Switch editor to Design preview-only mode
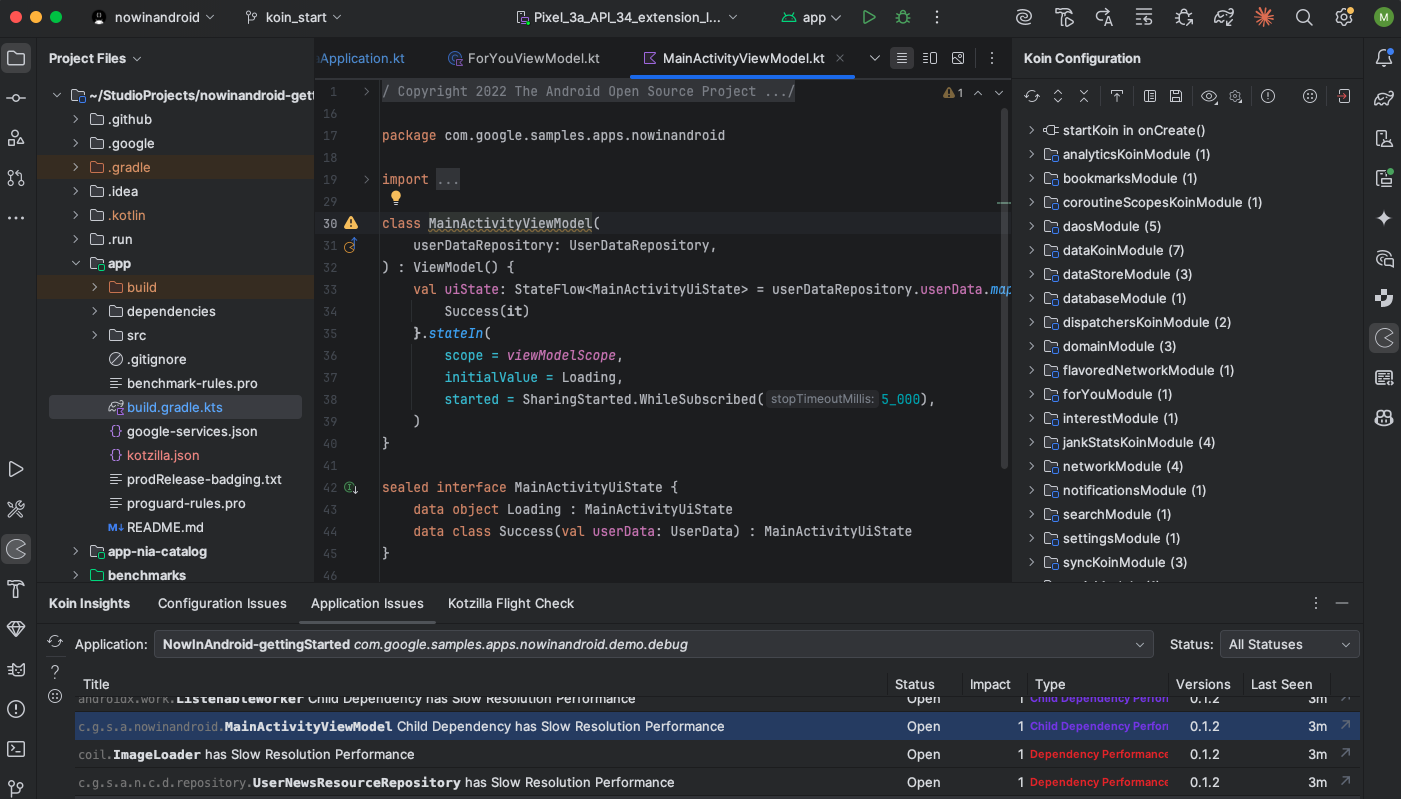 958,58
